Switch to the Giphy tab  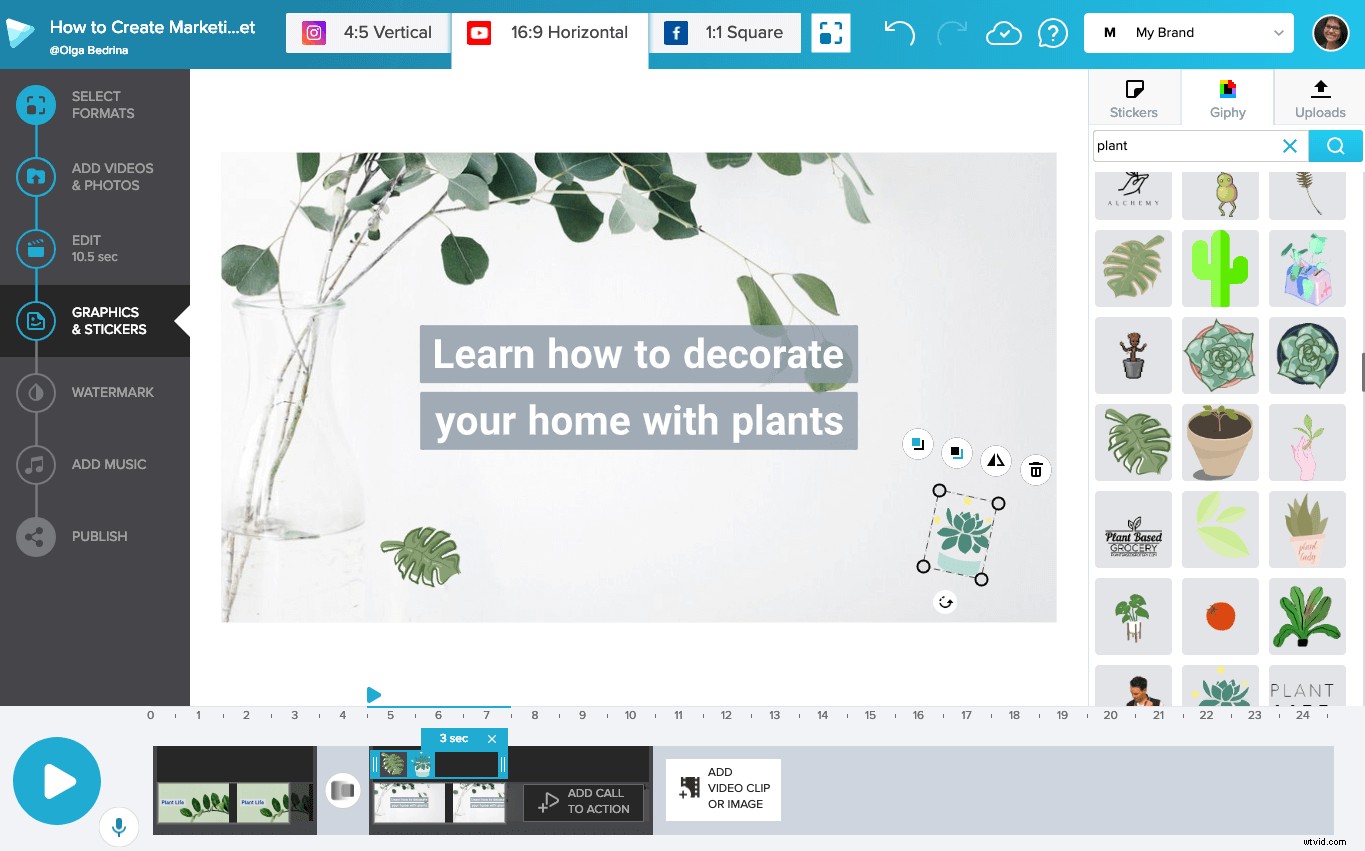click(x=1227, y=97)
